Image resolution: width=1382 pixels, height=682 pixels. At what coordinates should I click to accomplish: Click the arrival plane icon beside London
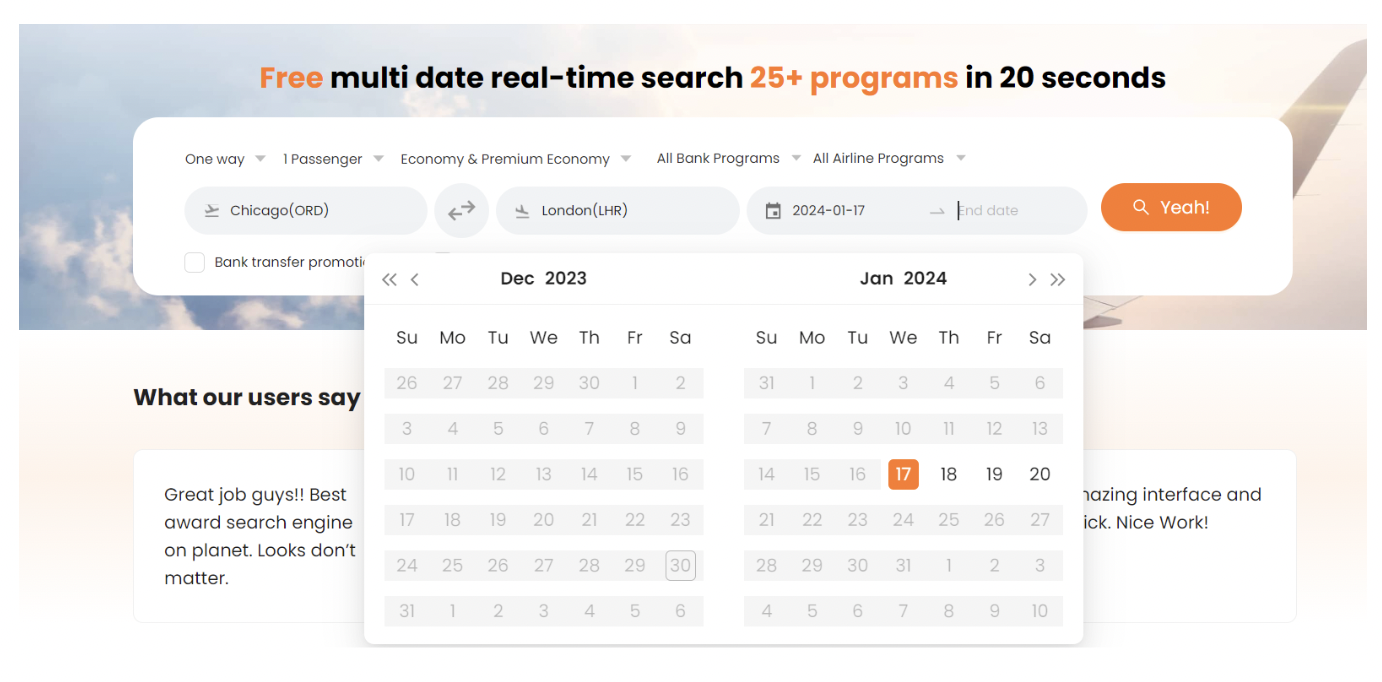pyautogui.click(x=522, y=211)
